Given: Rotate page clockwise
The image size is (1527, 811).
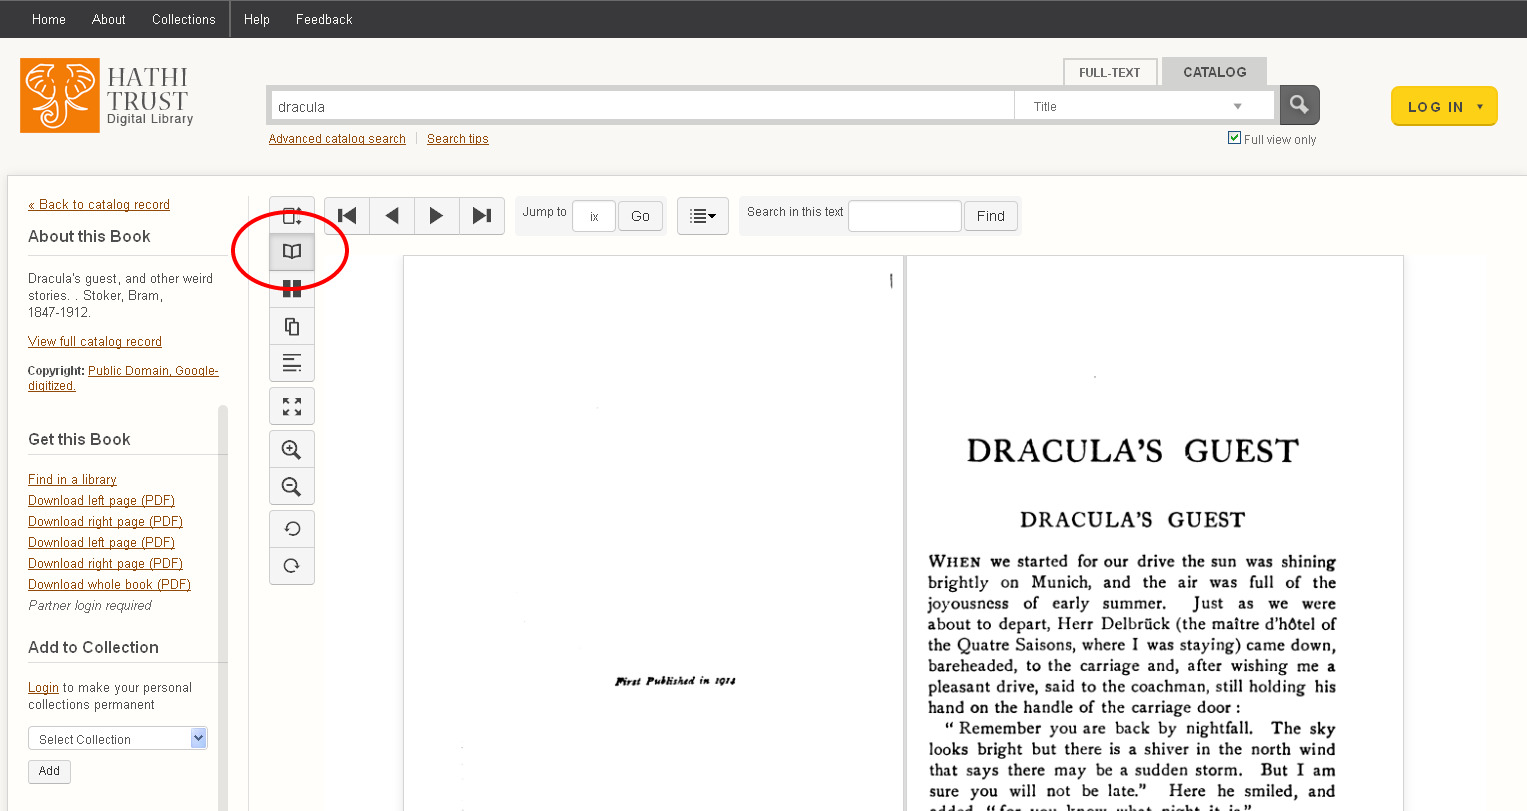Looking at the screenshot, I should coord(292,566).
